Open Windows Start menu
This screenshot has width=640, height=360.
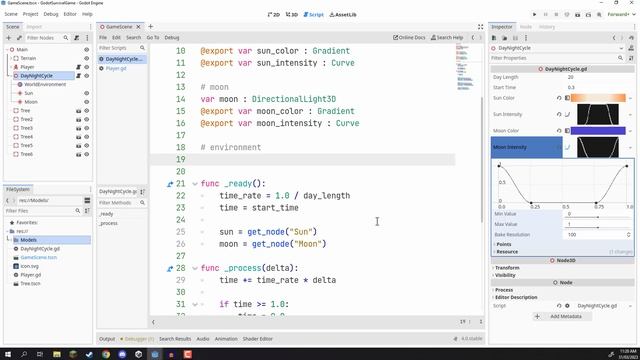point(8,354)
